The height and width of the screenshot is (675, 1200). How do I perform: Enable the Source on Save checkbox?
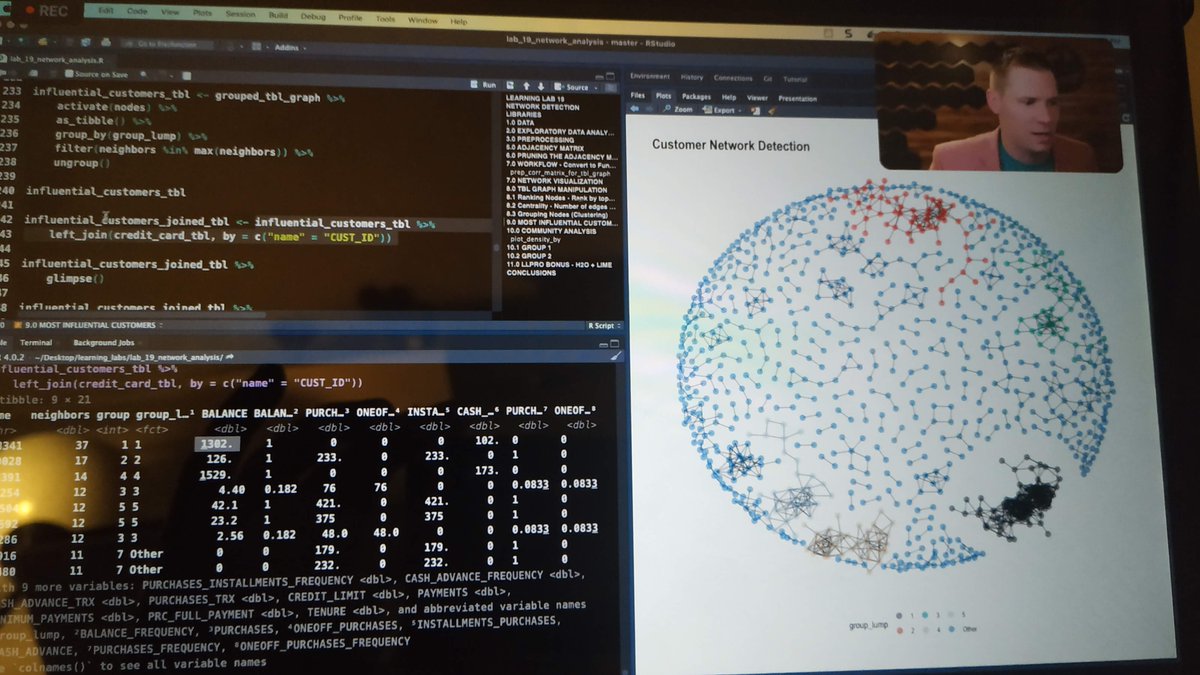point(68,74)
